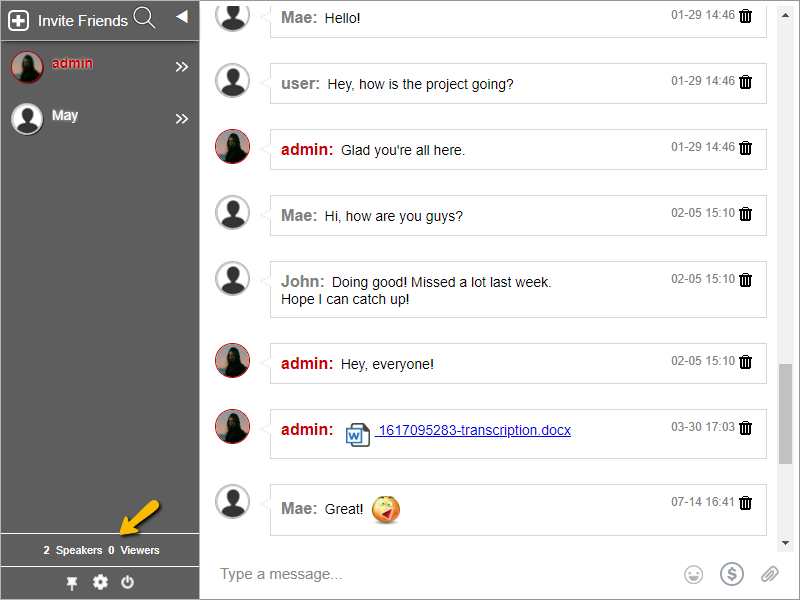Click the admin avatar in the sidebar
Screen dimensions: 800x600
pyautogui.click(x=27, y=67)
